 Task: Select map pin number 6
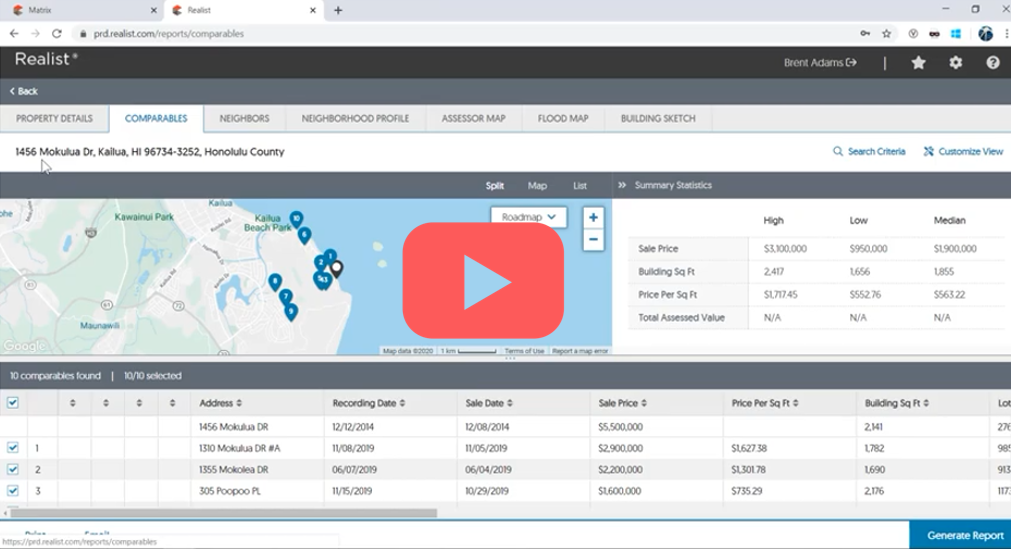[304, 235]
